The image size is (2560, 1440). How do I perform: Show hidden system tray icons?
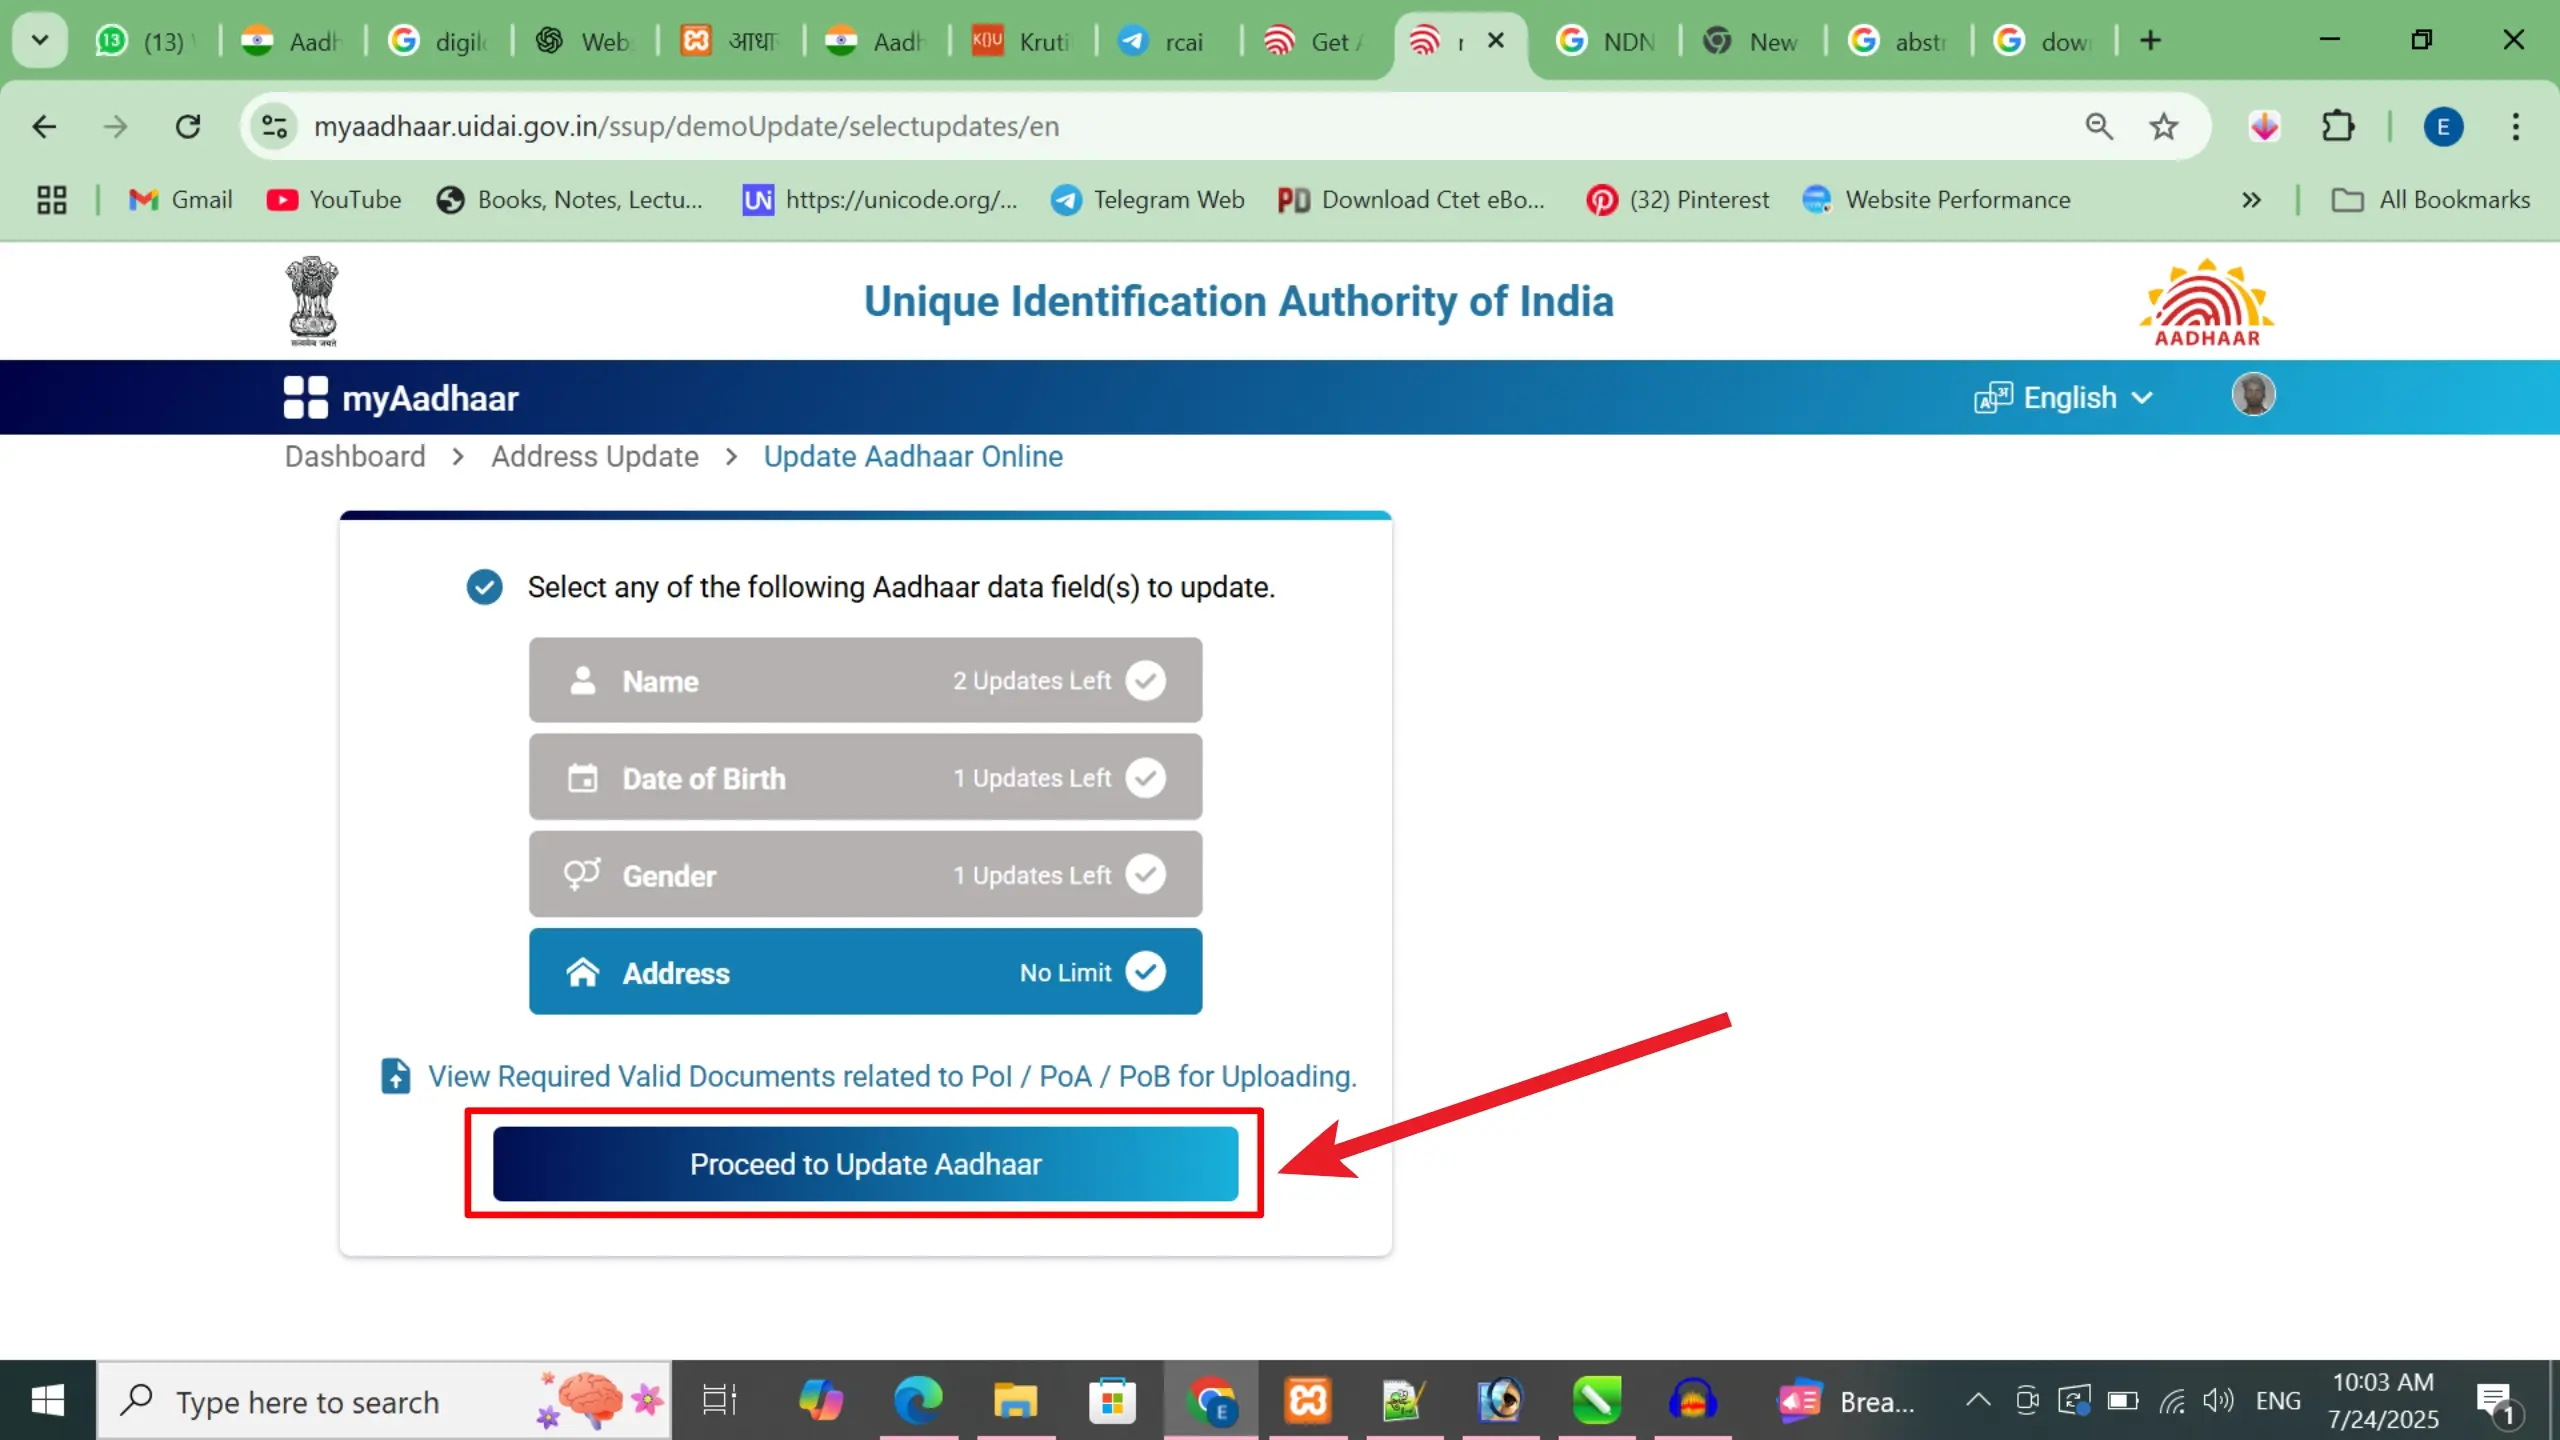pos(1977,1401)
